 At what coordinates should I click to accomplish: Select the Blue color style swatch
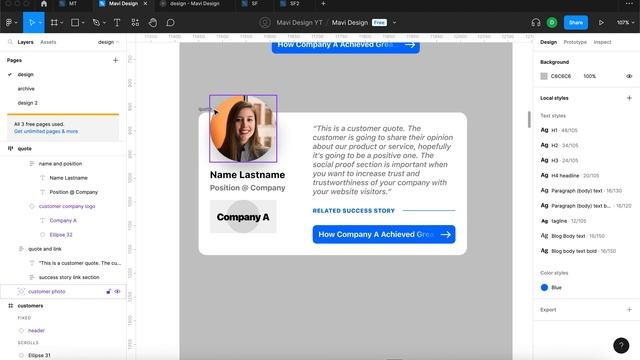[544, 287]
